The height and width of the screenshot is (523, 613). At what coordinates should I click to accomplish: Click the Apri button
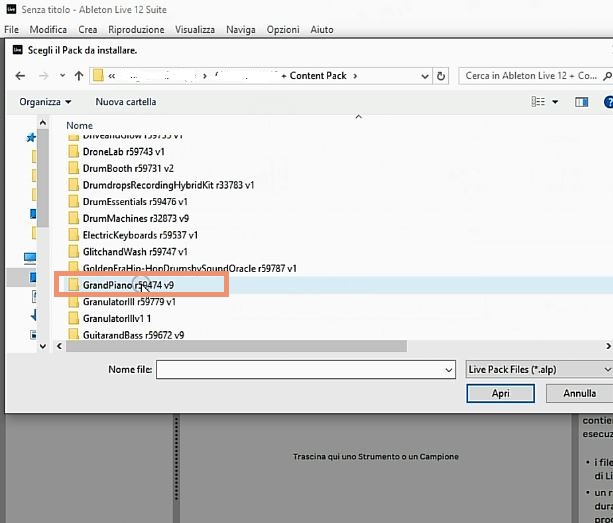tap(500, 394)
